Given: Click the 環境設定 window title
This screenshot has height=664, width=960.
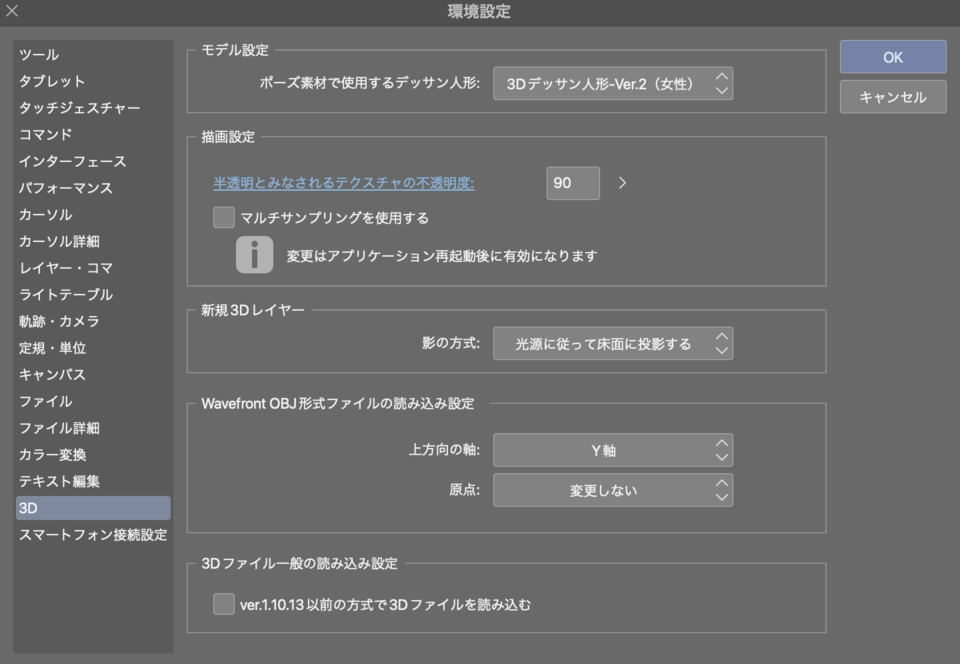Looking at the screenshot, I should pyautogui.click(x=479, y=11).
